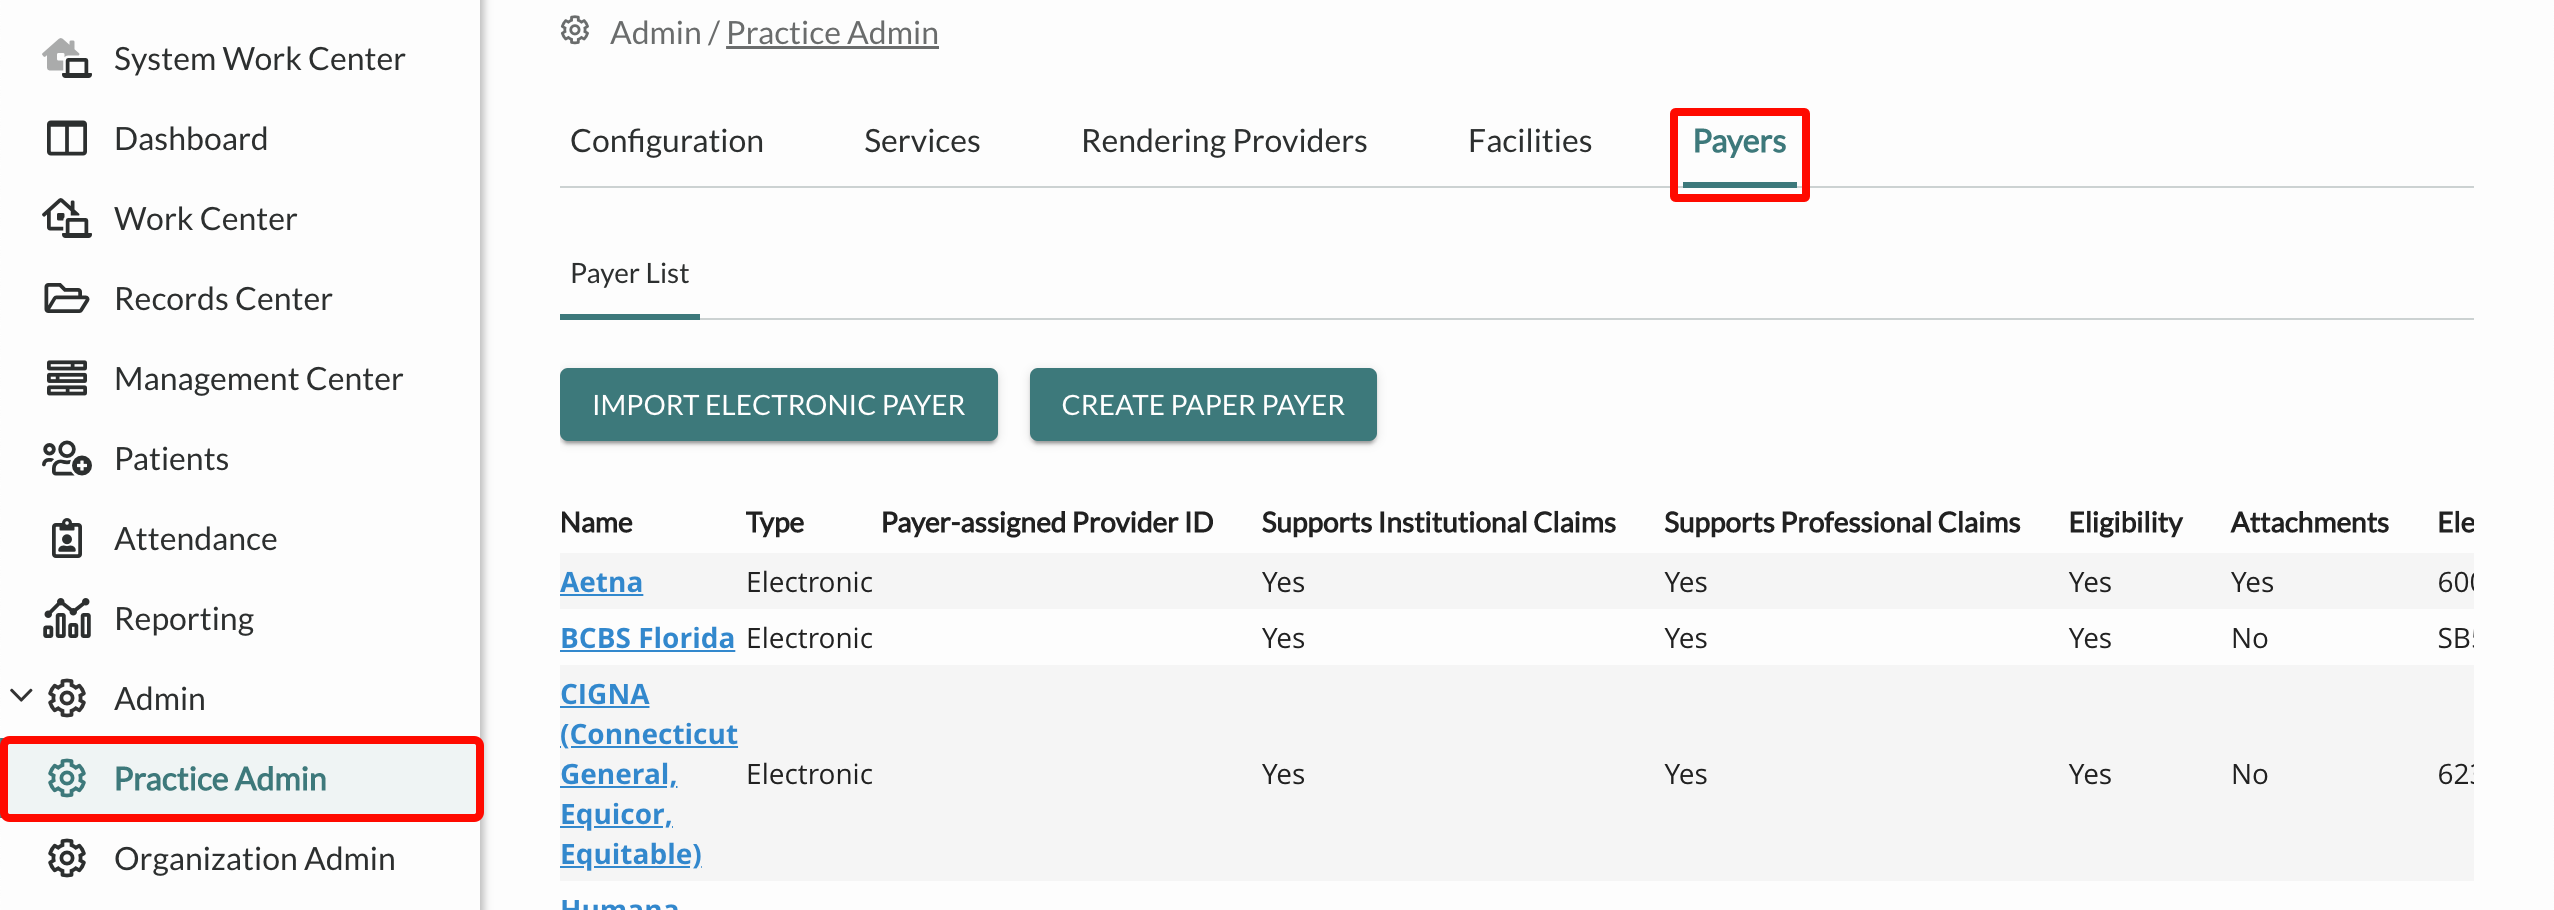Click the Work Center house icon
The image size is (2554, 910).
click(x=66, y=218)
